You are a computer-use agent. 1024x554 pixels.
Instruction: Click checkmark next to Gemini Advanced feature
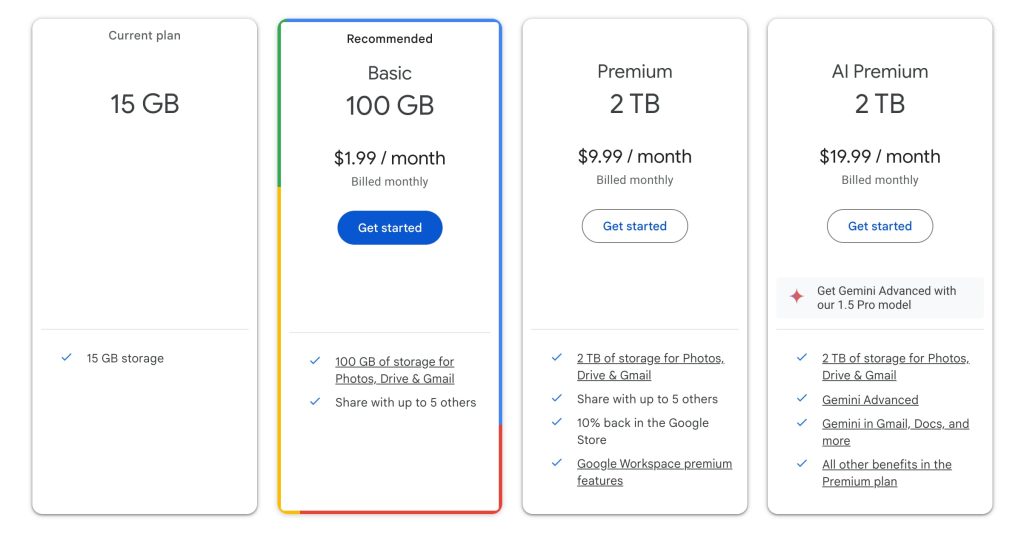(x=801, y=399)
